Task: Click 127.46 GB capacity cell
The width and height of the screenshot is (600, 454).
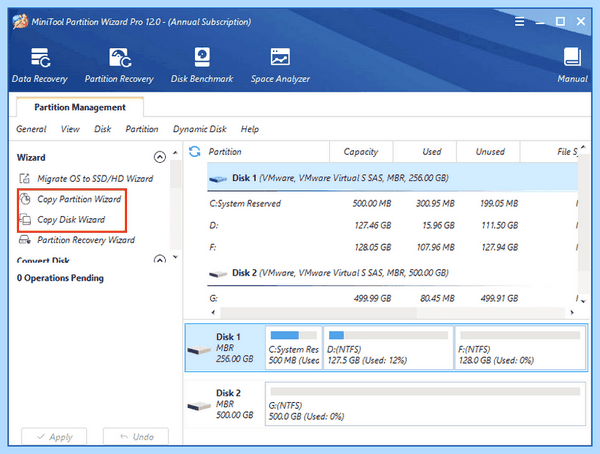Action: [373, 225]
